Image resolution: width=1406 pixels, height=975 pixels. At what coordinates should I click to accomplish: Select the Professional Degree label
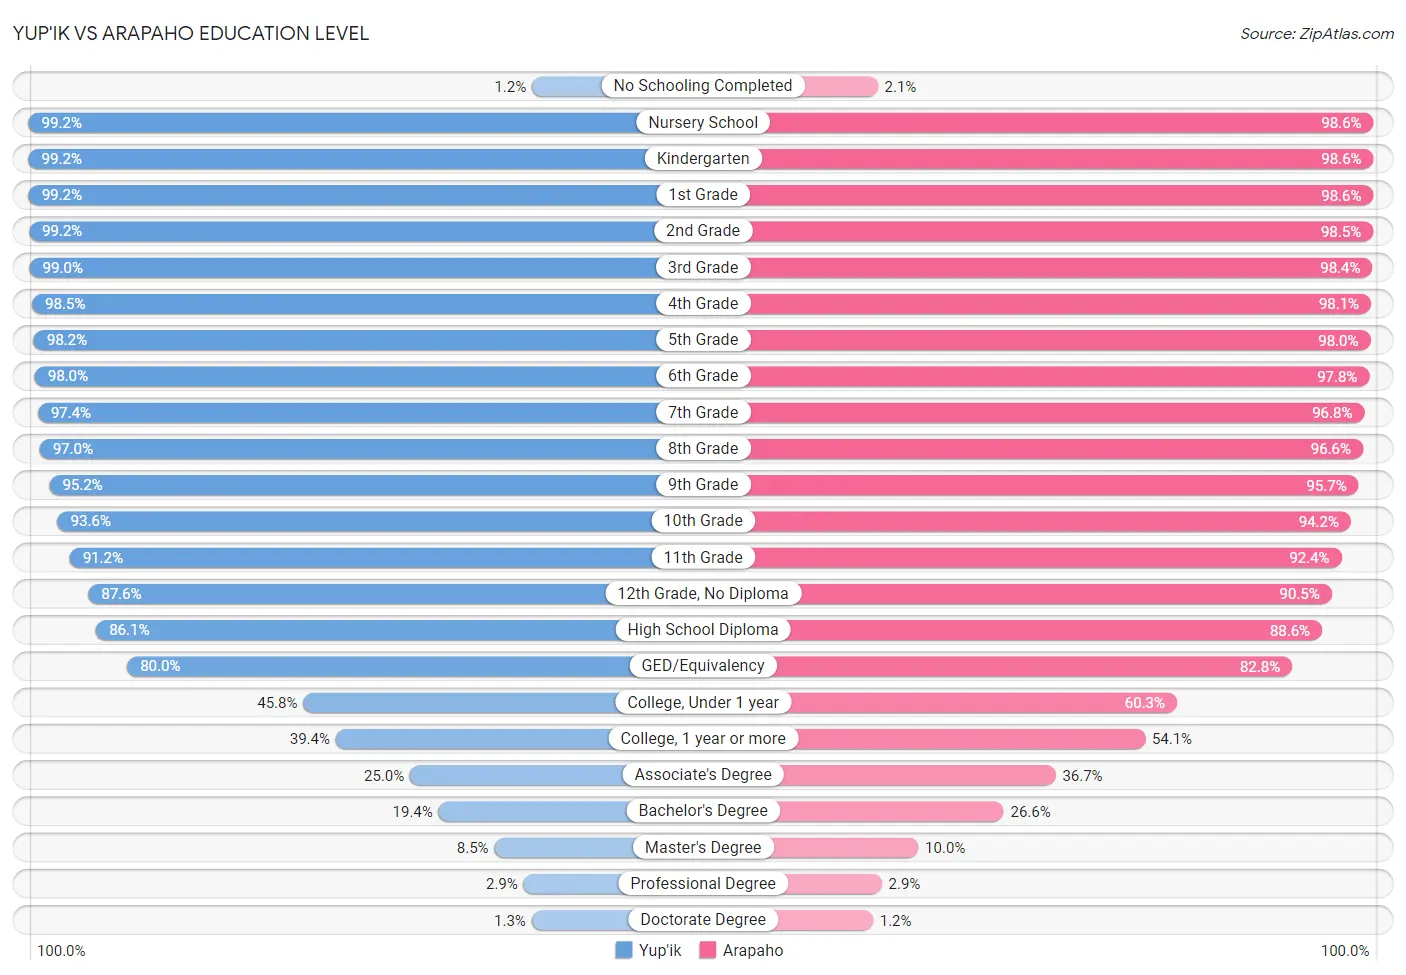(x=703, y=883)
